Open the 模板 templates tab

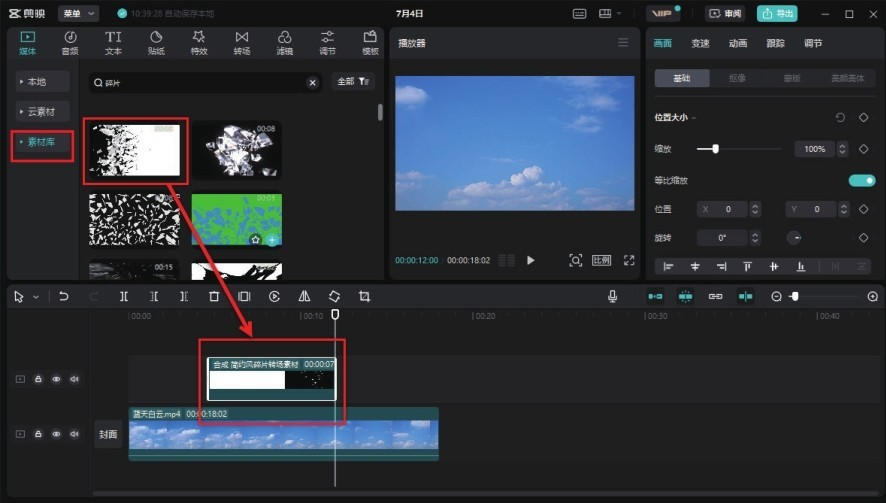pos(370,43)
